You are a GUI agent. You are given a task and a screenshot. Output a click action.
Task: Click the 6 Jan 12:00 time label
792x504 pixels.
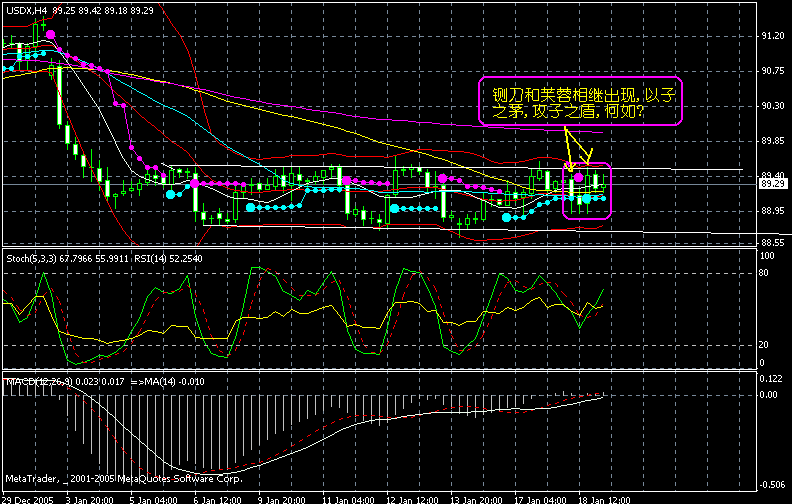click(x=217, y=500)
